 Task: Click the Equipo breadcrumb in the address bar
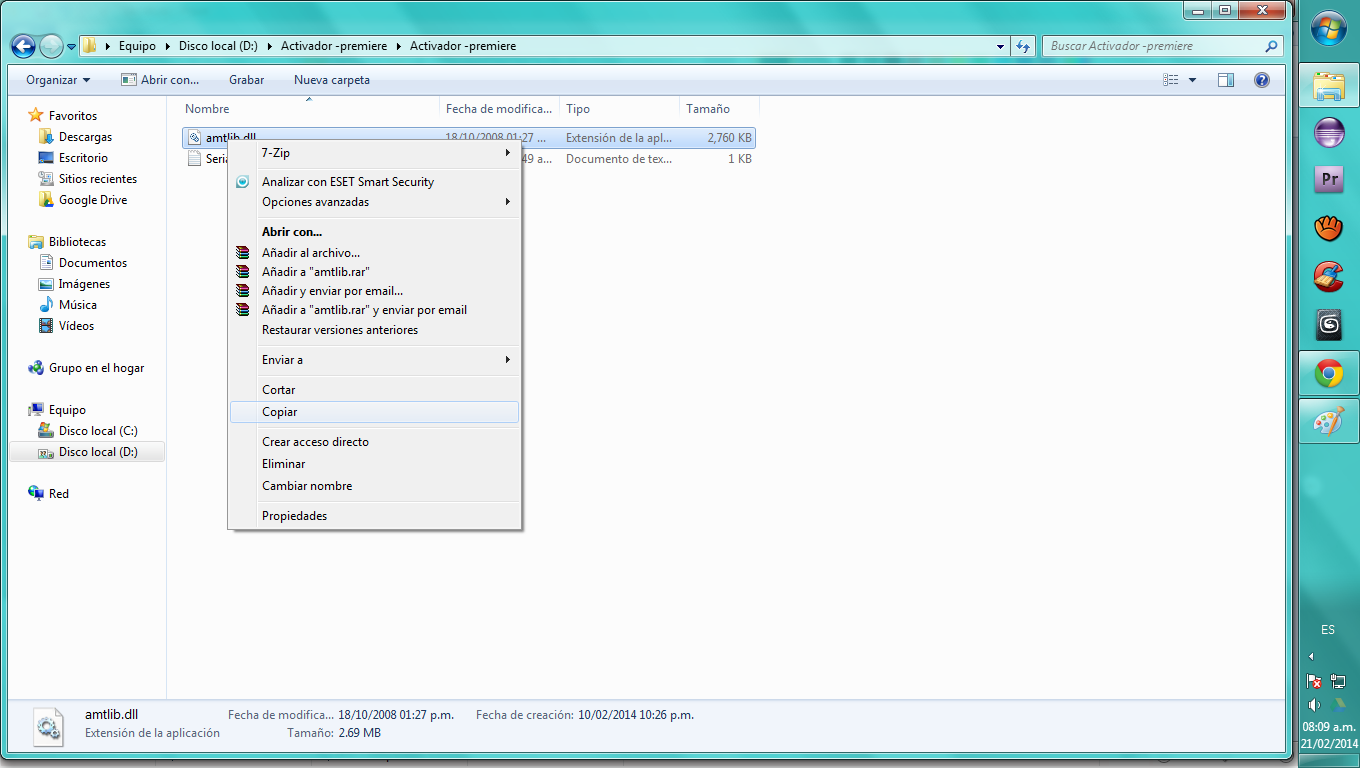137,46
